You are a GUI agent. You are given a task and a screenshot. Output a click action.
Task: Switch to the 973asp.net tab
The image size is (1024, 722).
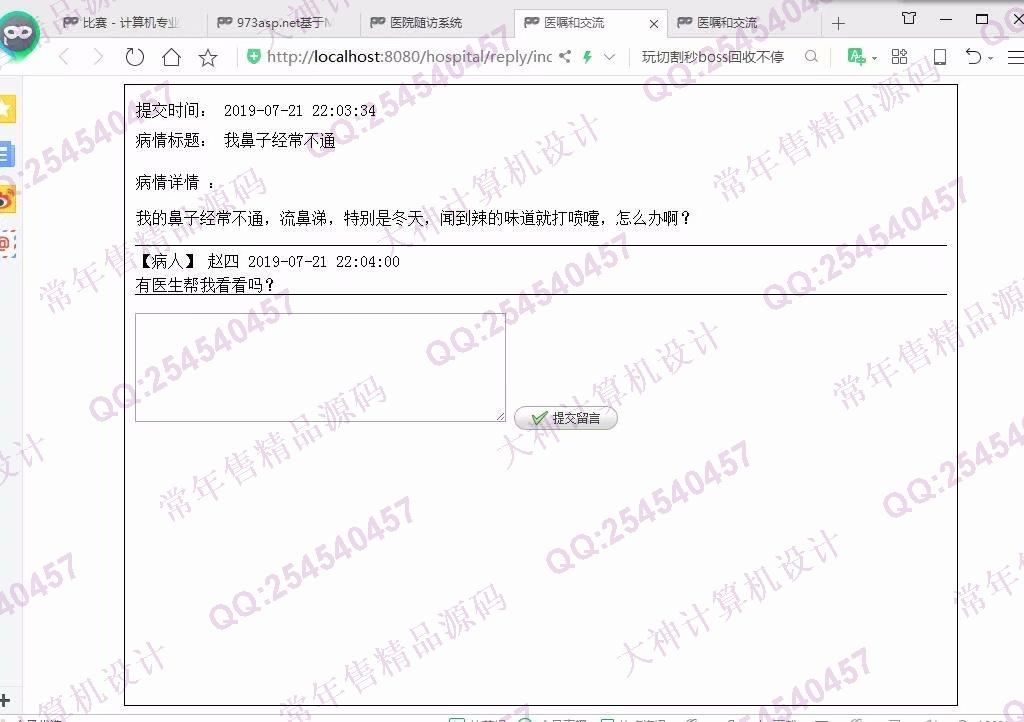pos(281,23)
